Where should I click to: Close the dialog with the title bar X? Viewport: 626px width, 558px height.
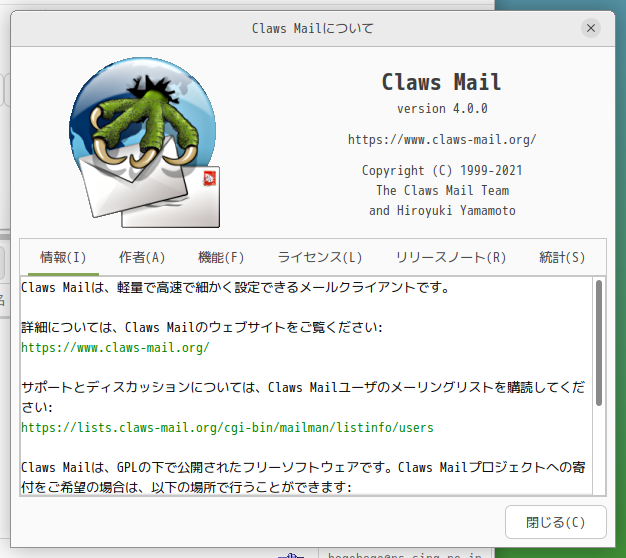(590, 28)
